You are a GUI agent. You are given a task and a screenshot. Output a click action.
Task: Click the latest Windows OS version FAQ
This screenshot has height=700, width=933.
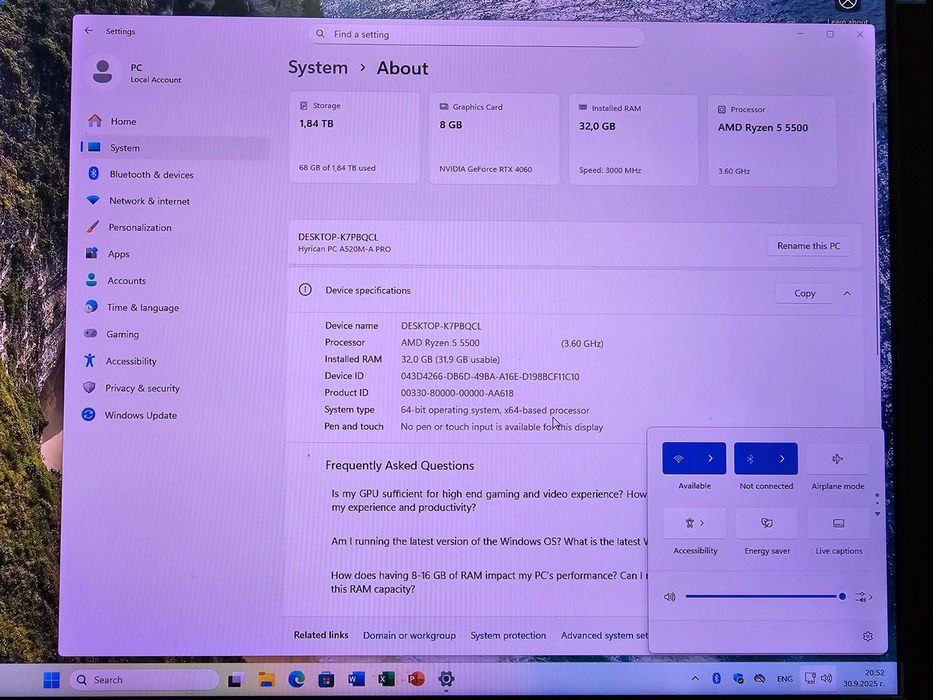point(488,542)
